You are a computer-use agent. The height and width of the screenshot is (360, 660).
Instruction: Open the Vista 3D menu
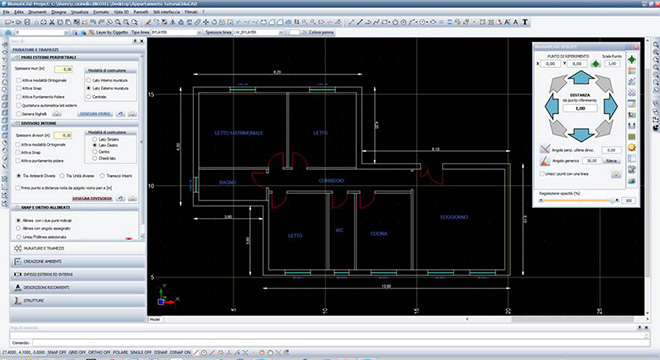pos(121,12)
